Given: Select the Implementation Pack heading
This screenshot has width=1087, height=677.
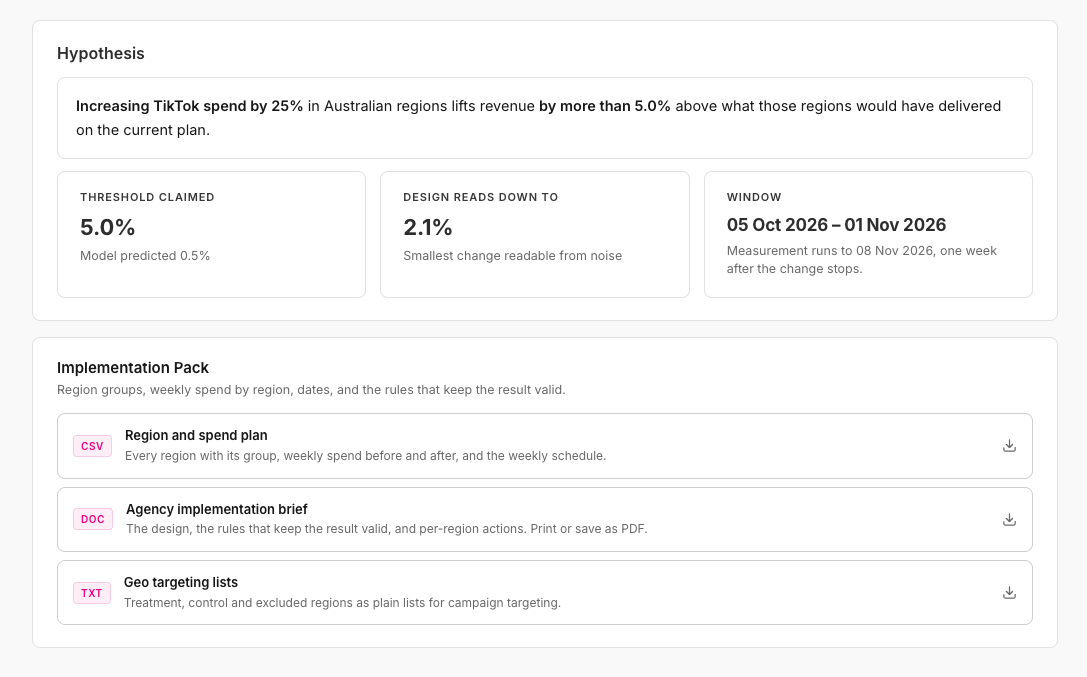Looking at the screenshot, I should pos(133,367).
